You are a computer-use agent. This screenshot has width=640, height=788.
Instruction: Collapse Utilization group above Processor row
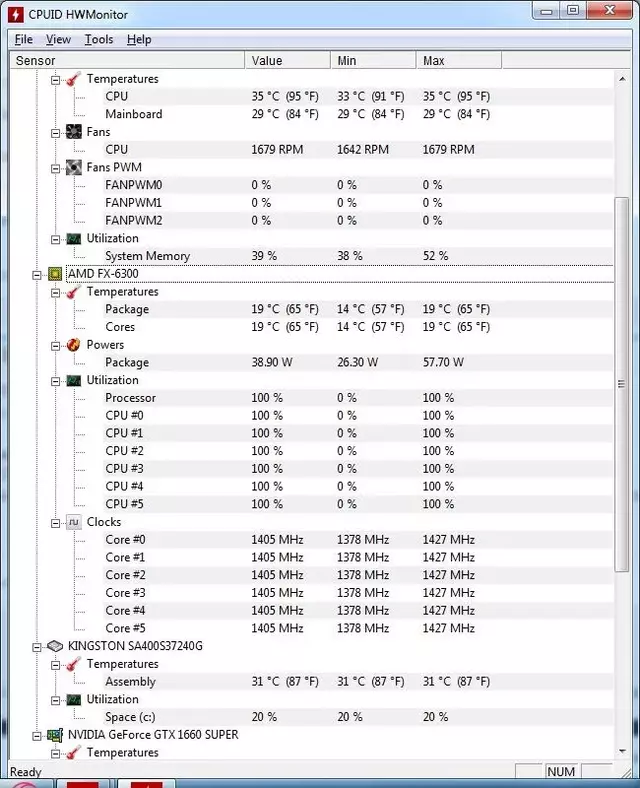tap(56, 381)
